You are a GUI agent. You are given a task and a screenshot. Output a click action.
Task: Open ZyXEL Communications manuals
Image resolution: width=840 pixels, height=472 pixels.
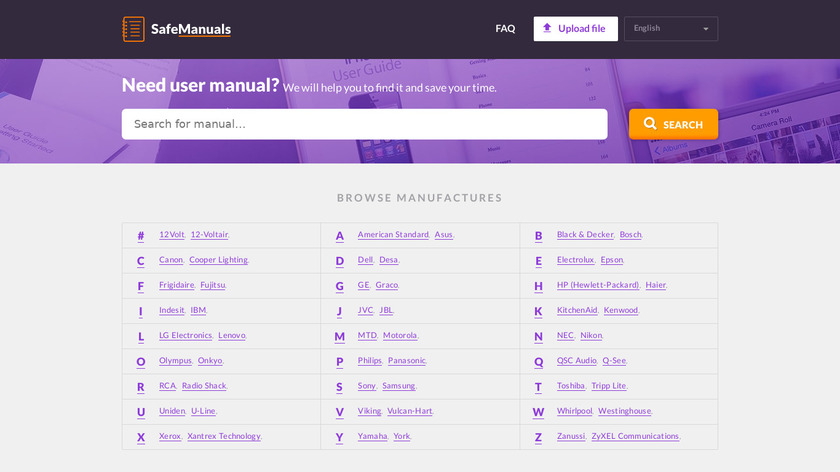pyautogui.click(x=635, y=436)
